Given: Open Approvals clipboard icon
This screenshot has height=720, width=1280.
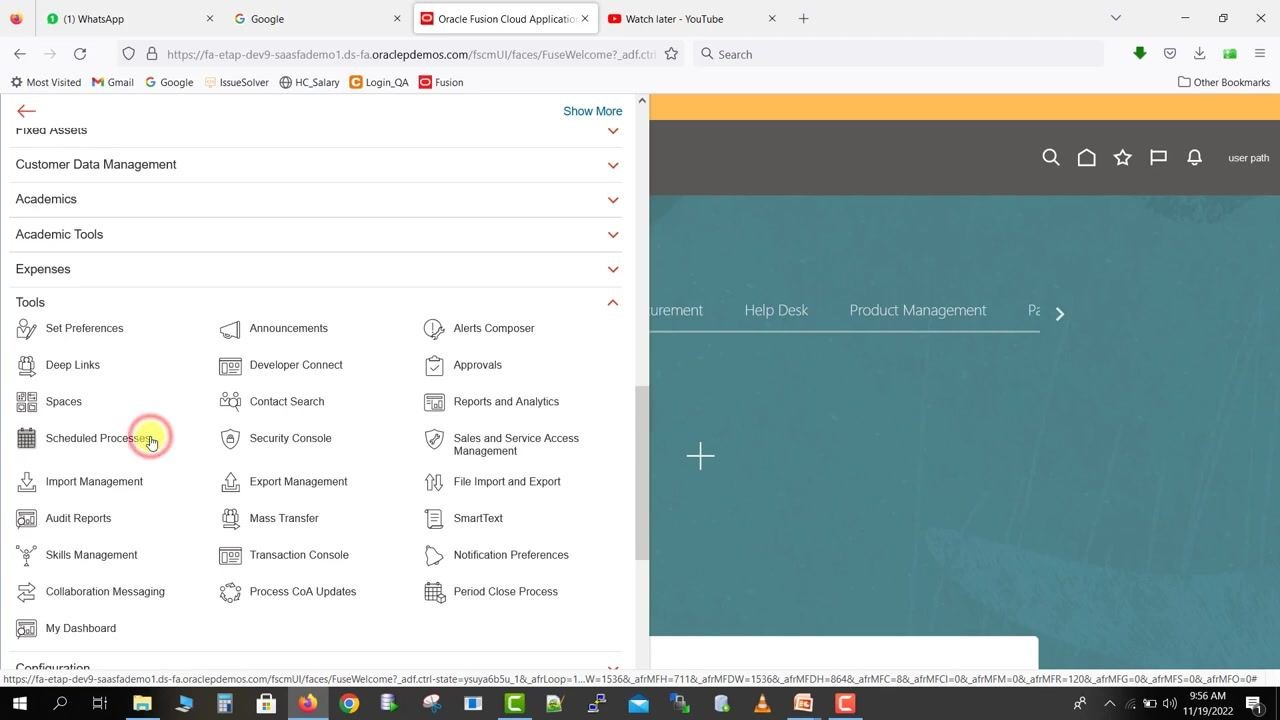Looking at the screenshot, I should point(434,365).
